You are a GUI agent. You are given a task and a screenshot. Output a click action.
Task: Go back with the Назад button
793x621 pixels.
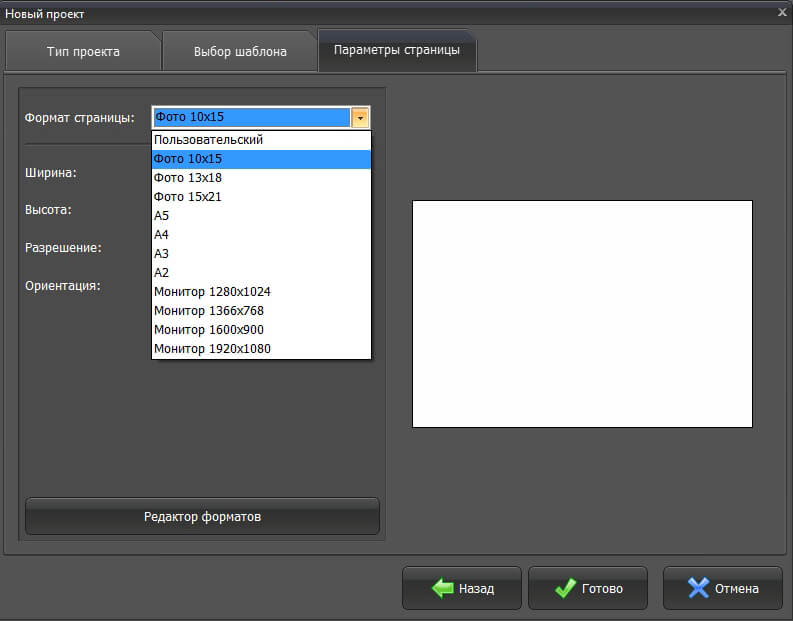coord(462,588)
